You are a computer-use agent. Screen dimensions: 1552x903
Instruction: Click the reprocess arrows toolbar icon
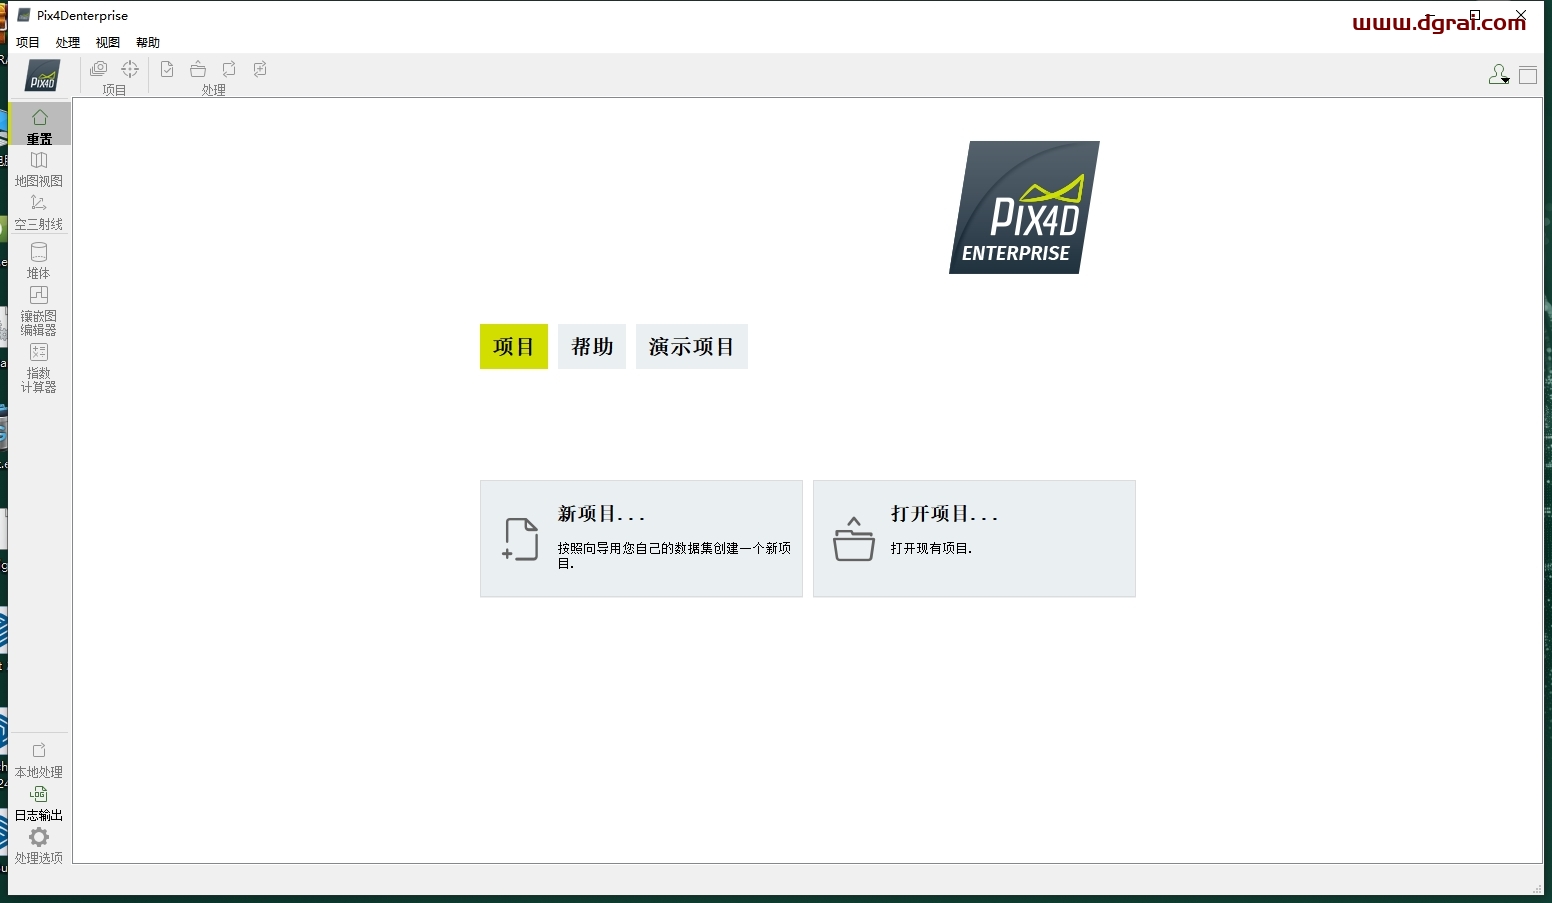[x=229, y=69]
